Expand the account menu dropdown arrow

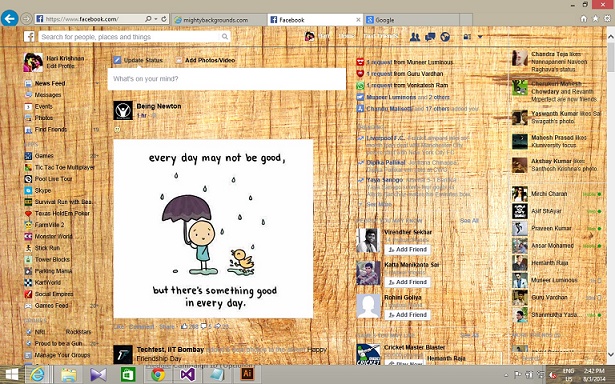pyautogui.click(x=480, y=37)
